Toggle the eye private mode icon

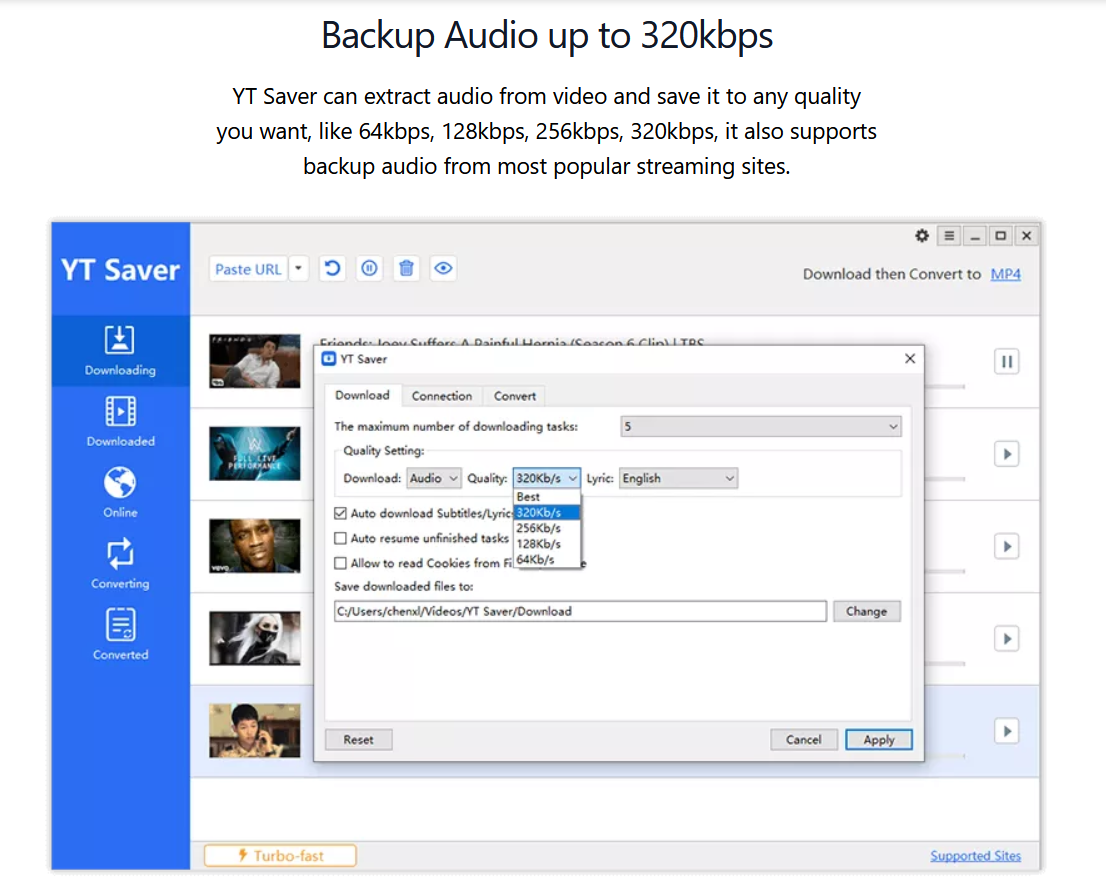point(443,269)
